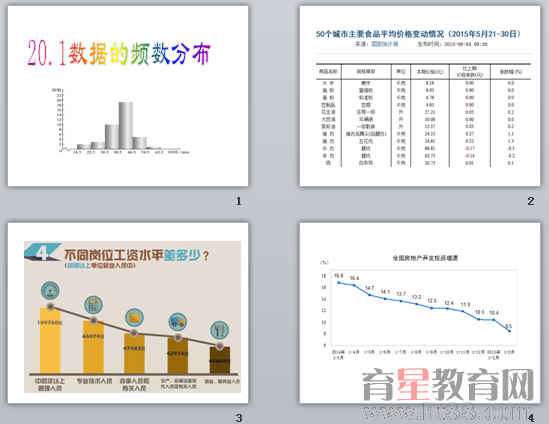Click the first circular icon above the tallest bar
The height and width of the screenshot is (424, 549).
pyautogui.click(x=50, y=290)
